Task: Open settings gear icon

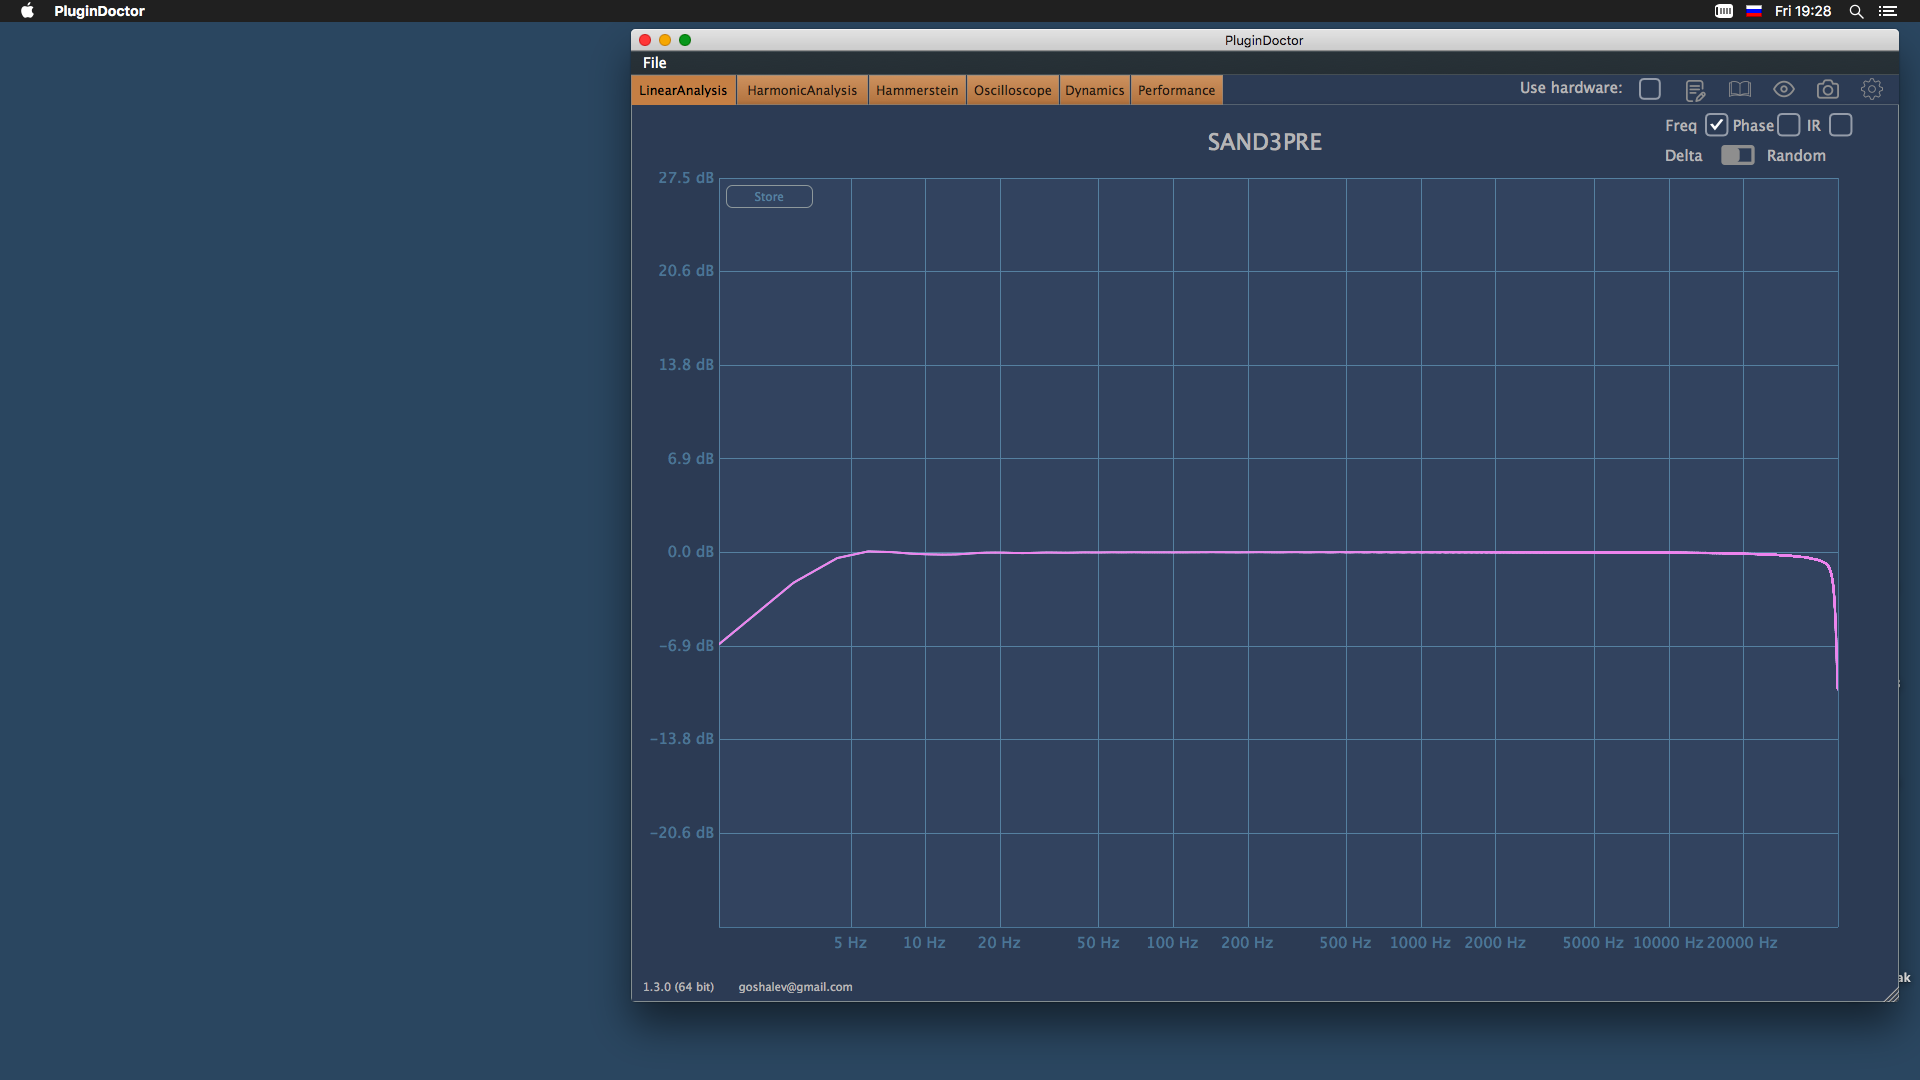Action: [x=1872, y=89]
